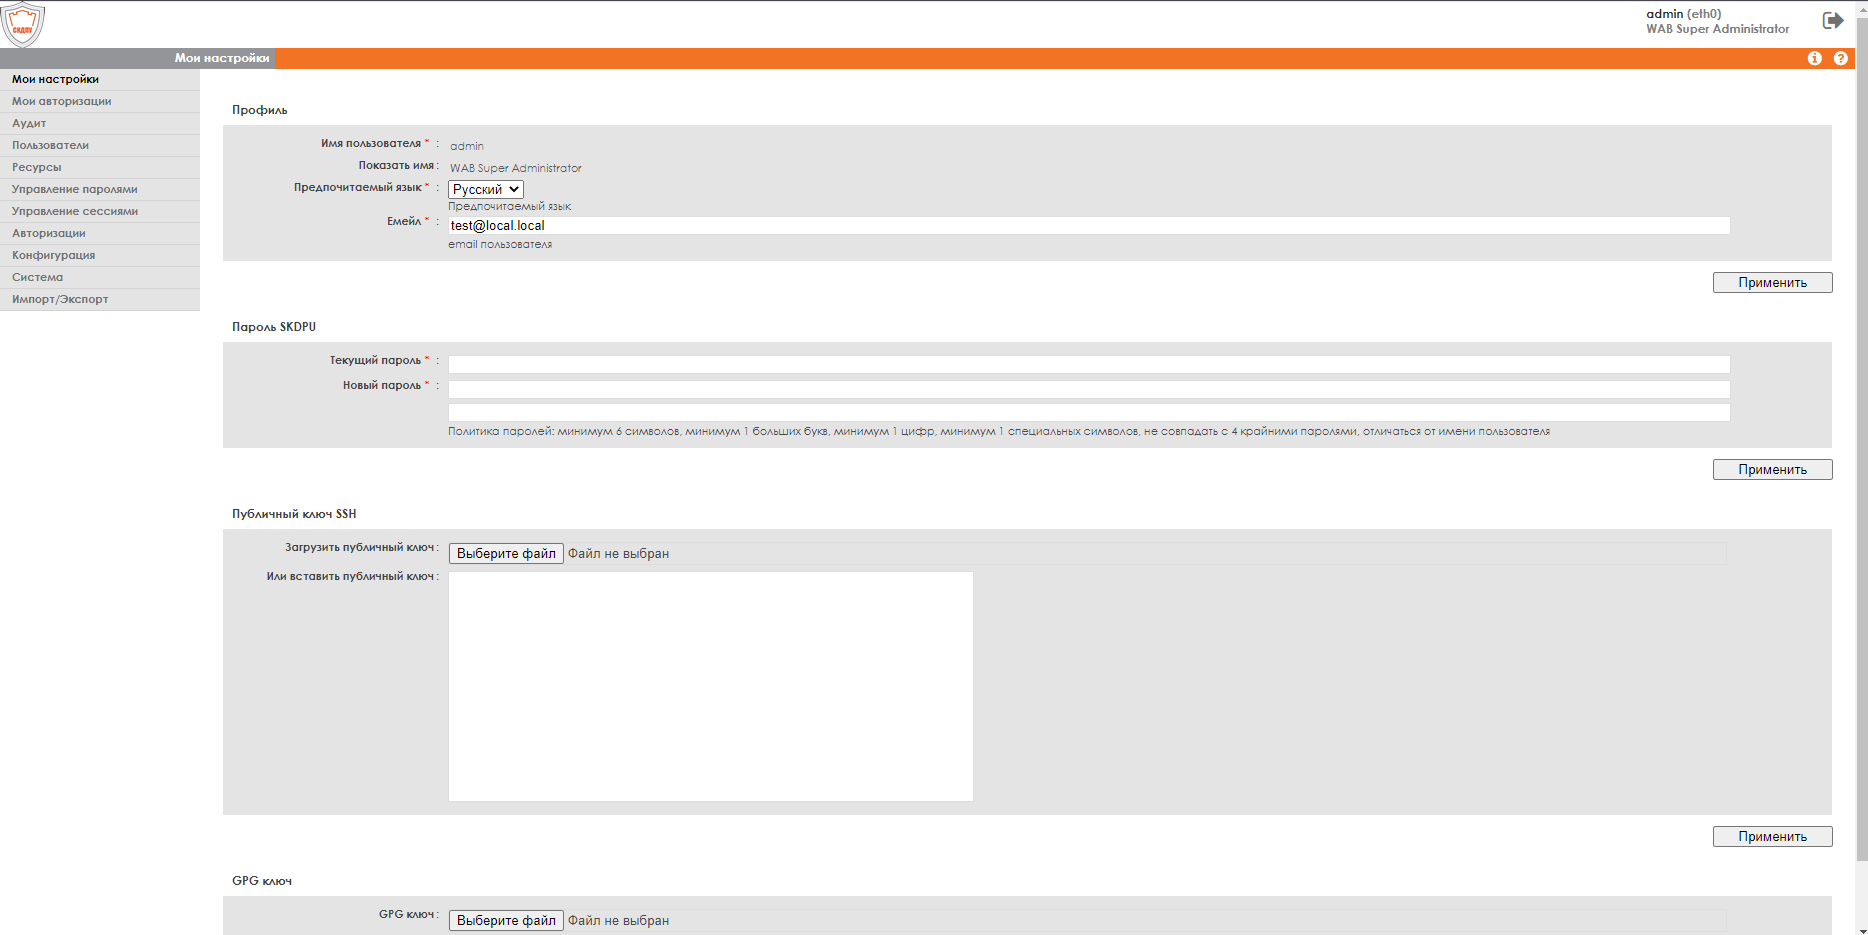Click the Текущий пароль field
Screen dimensions: 1868x935
coord(1089,365)
